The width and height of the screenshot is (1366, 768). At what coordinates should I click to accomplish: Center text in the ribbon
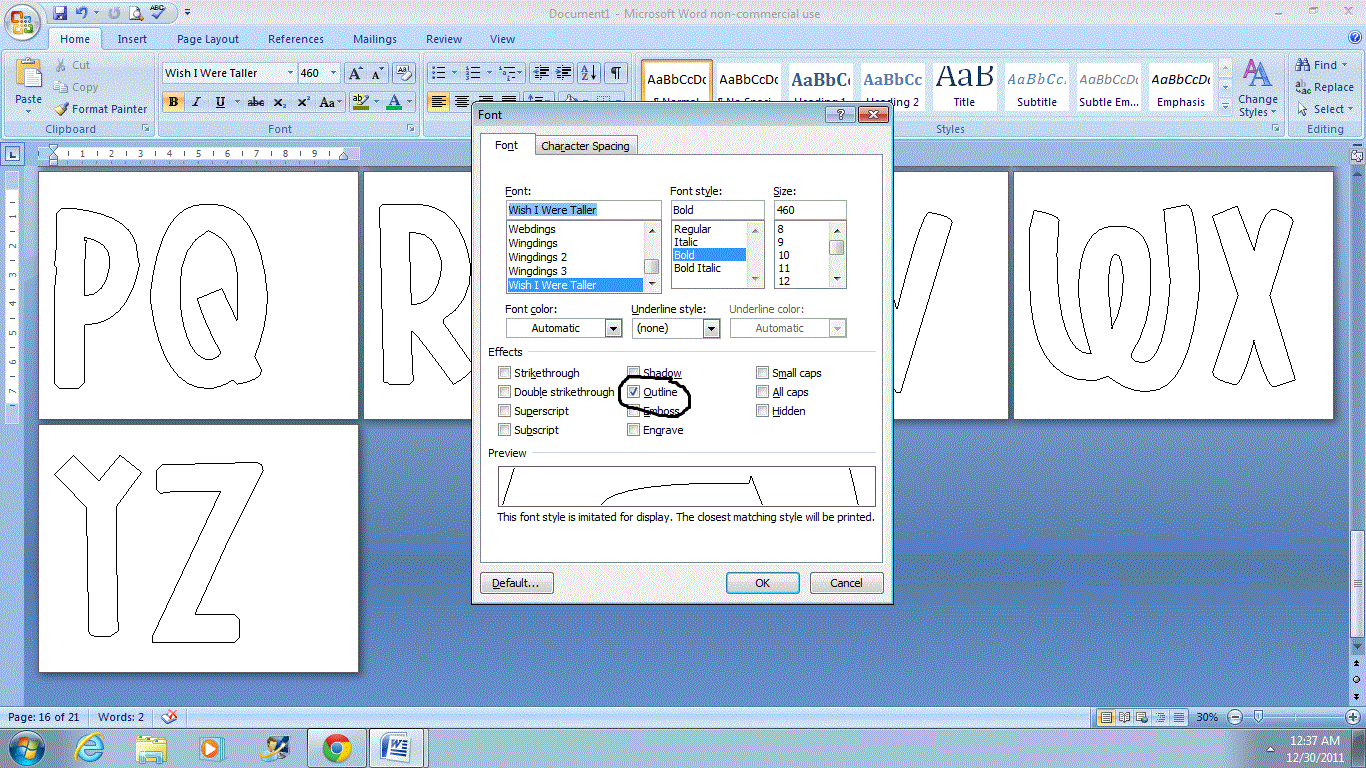(x=461, y=102)
